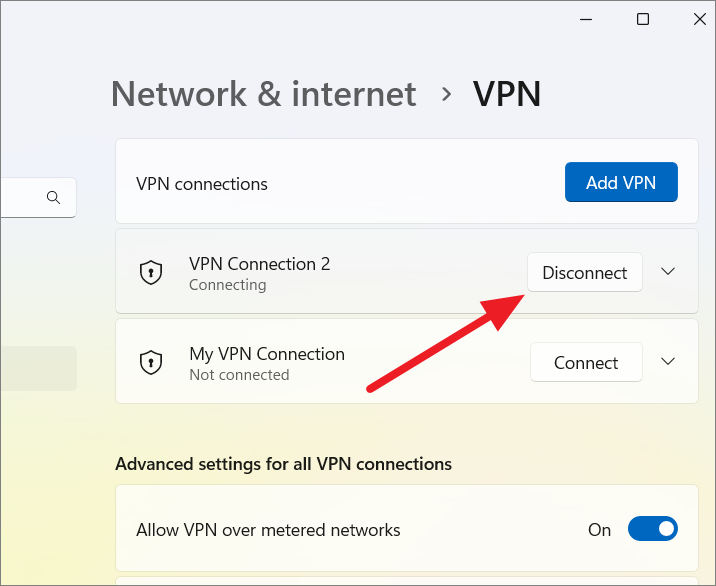Click the search magnifier icon
Image resolution: width=716 pixels, height=586 pixels.
point(54,198)
